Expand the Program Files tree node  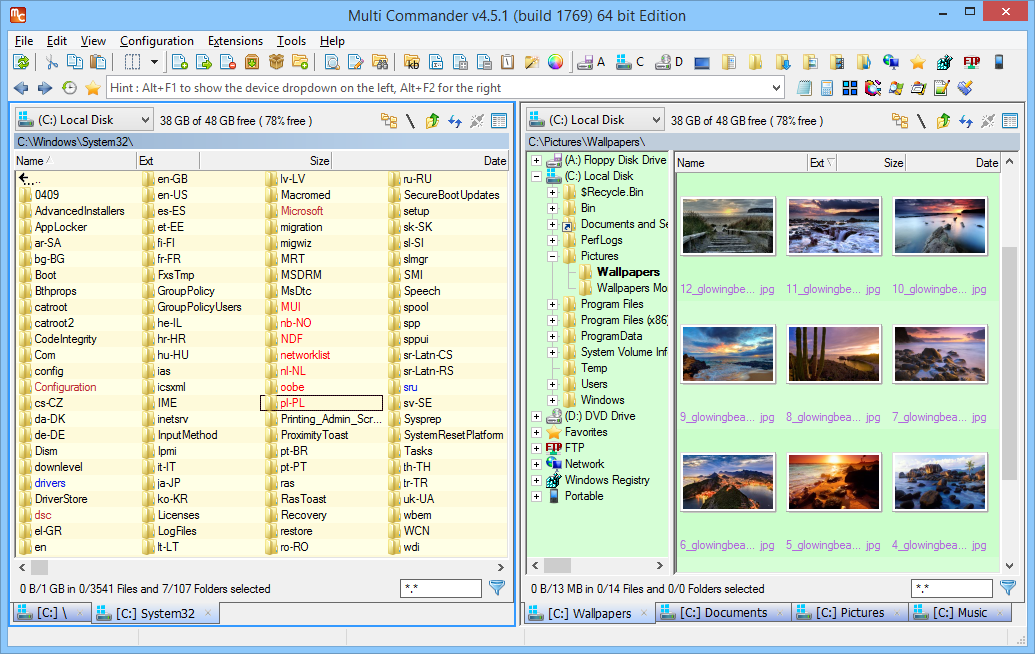coord(552,304)
